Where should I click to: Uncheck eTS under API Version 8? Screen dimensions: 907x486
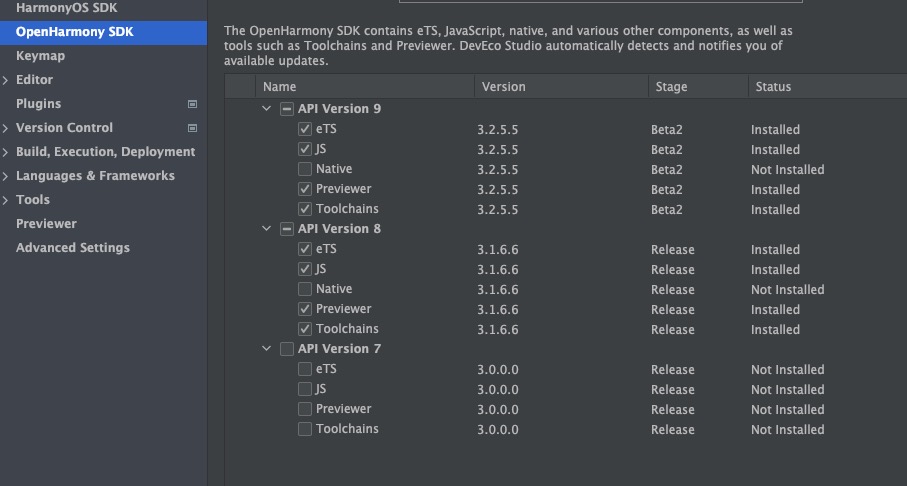305,249
